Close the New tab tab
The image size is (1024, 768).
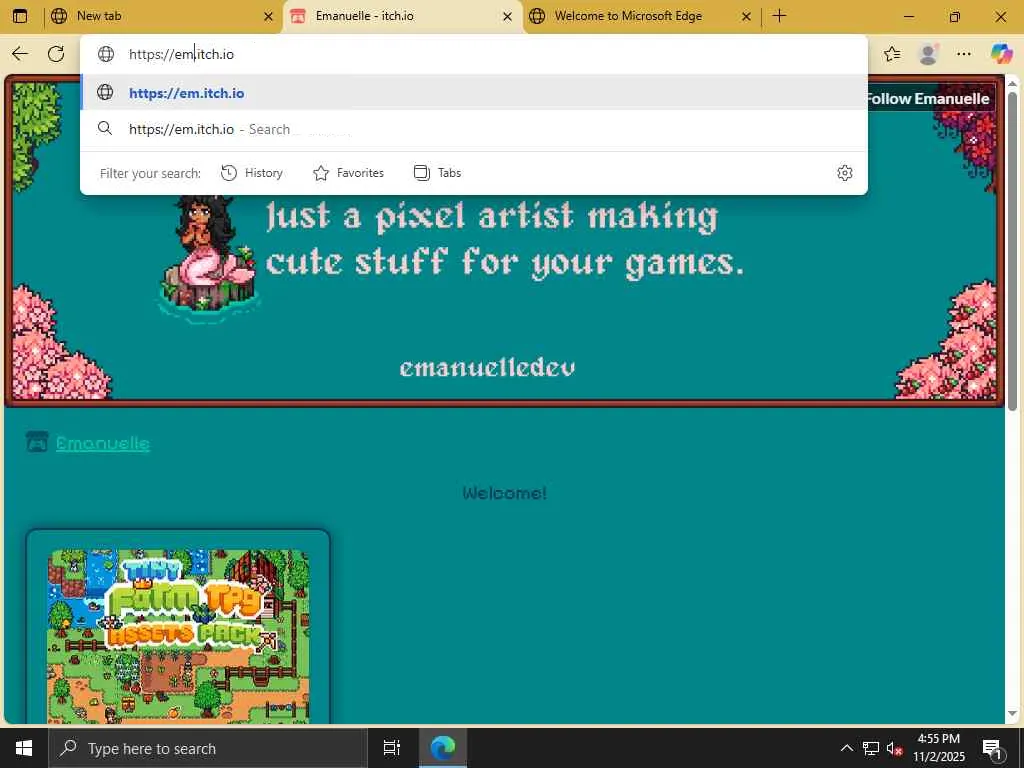pyautogui.click(x=268, y=16)
